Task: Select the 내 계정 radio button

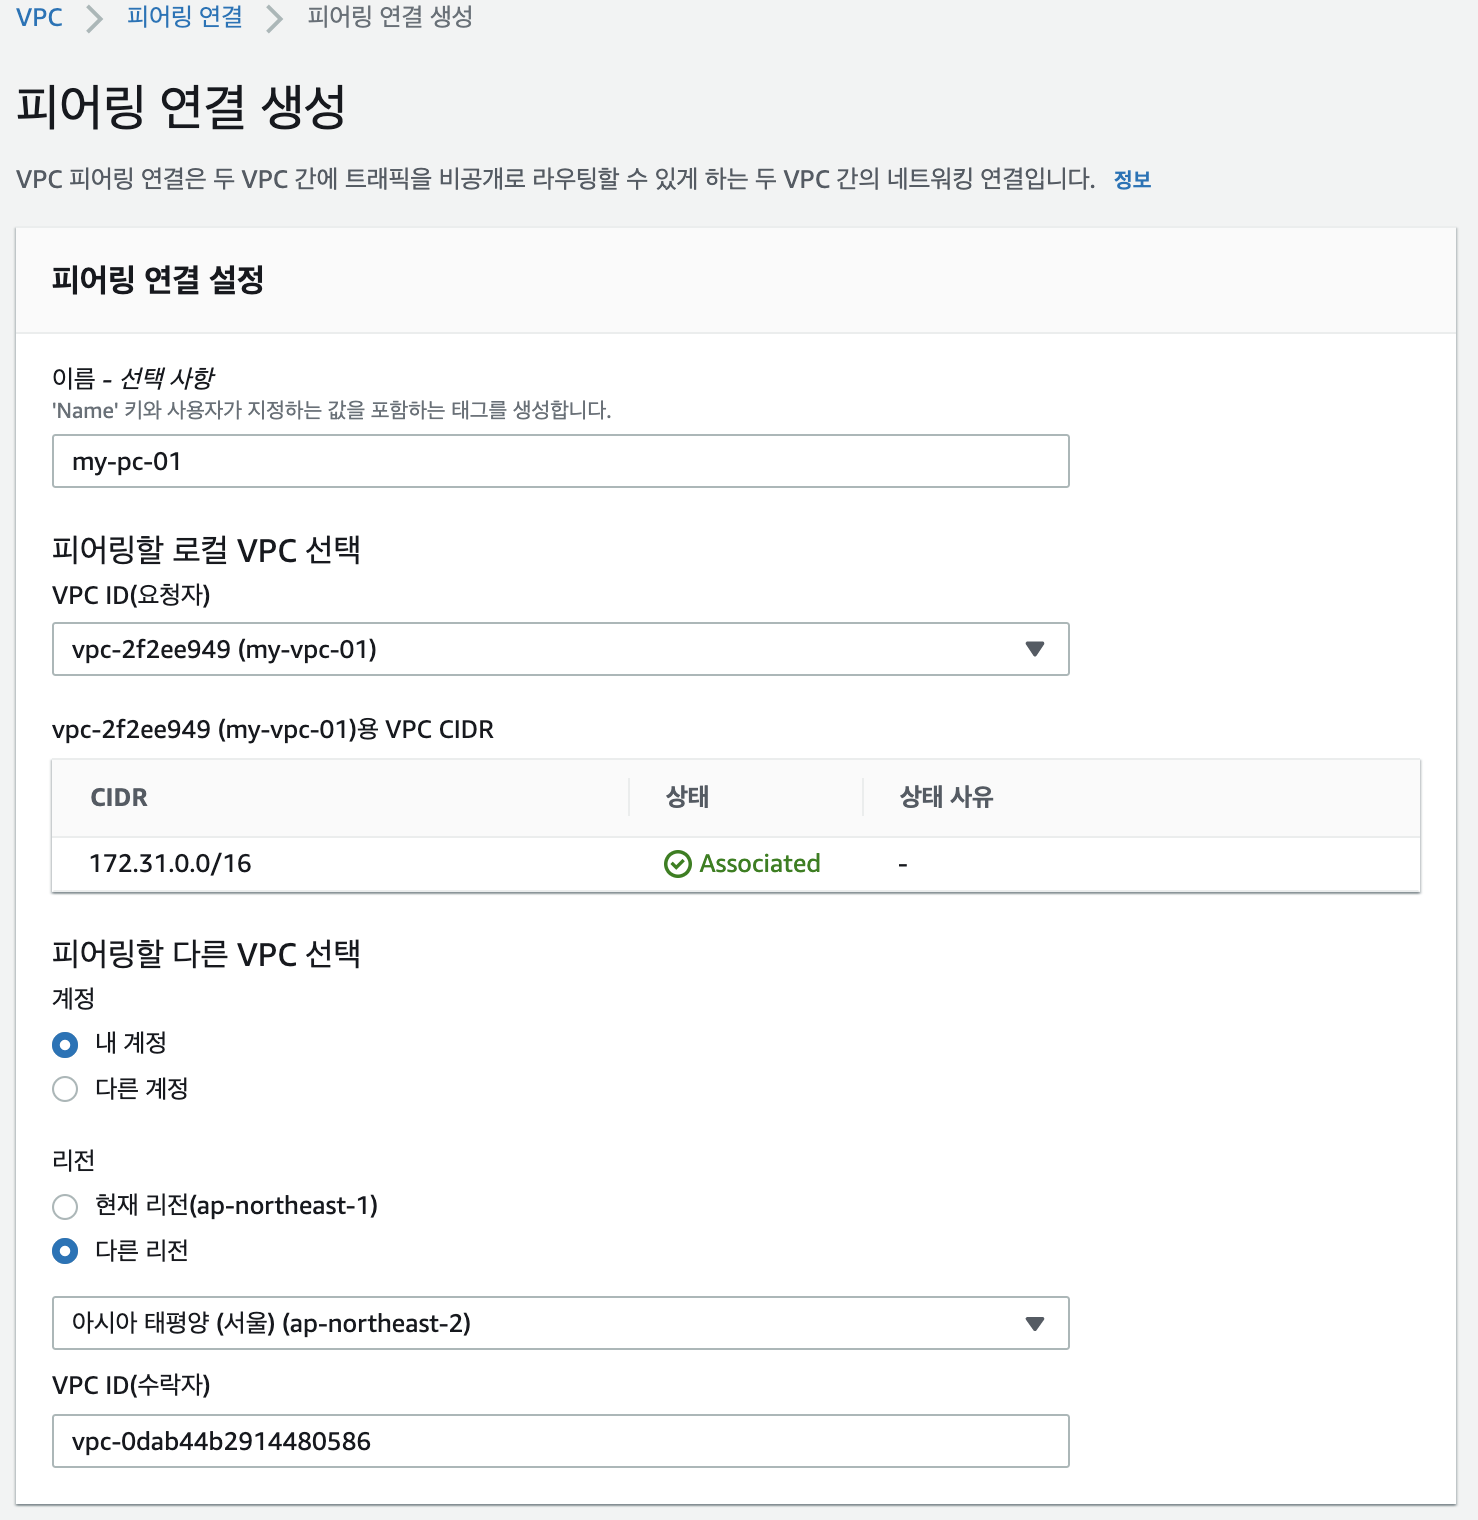Action: 65,1045
